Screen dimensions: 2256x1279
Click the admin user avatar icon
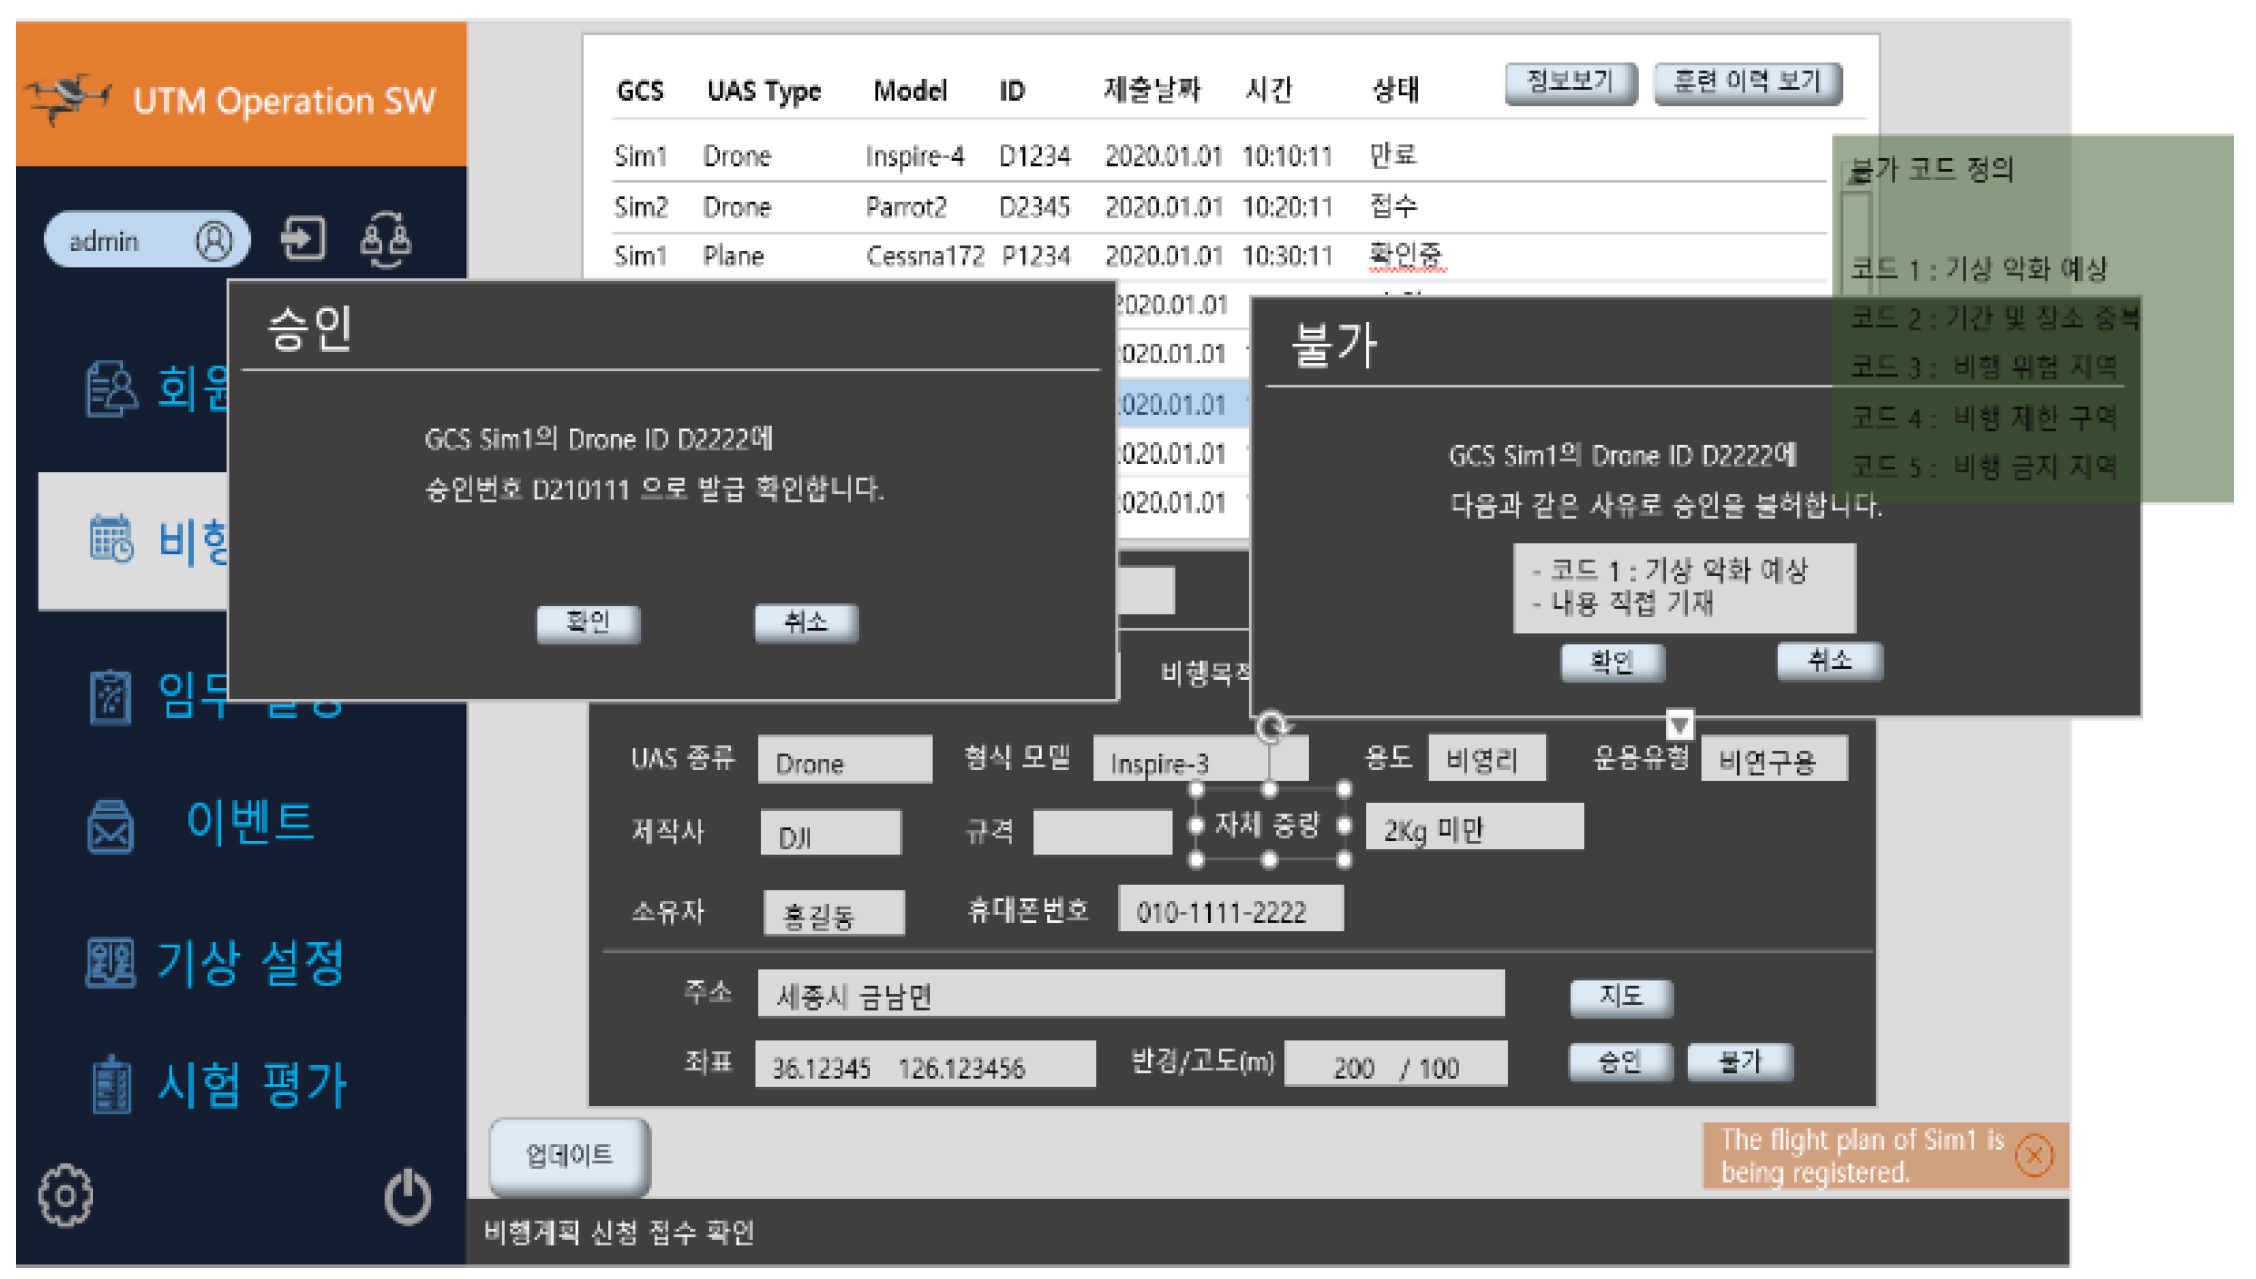click(x=214, y=241)
